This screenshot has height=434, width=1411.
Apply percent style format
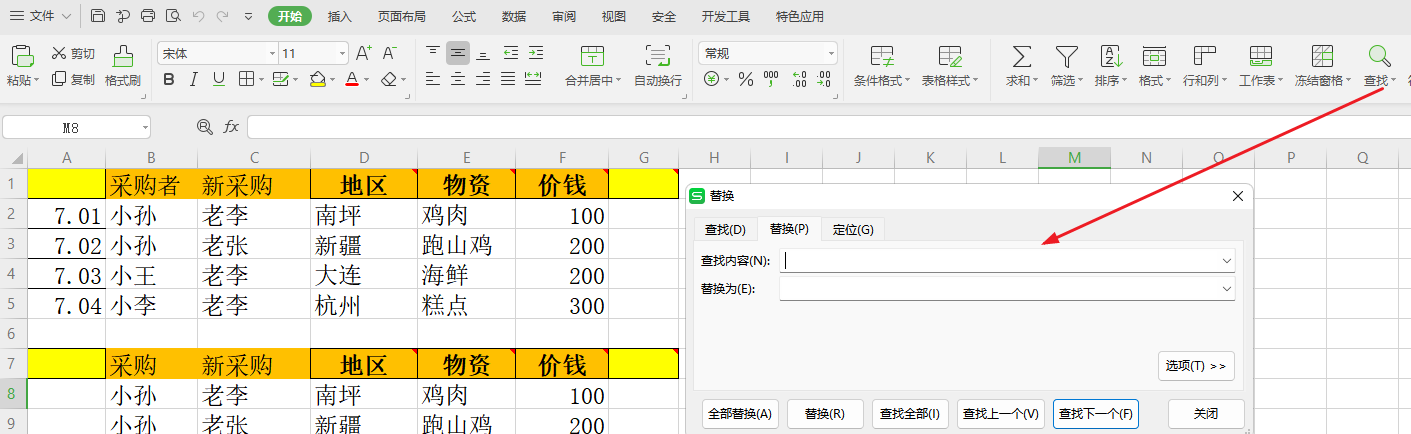click(x=745, y=79)
